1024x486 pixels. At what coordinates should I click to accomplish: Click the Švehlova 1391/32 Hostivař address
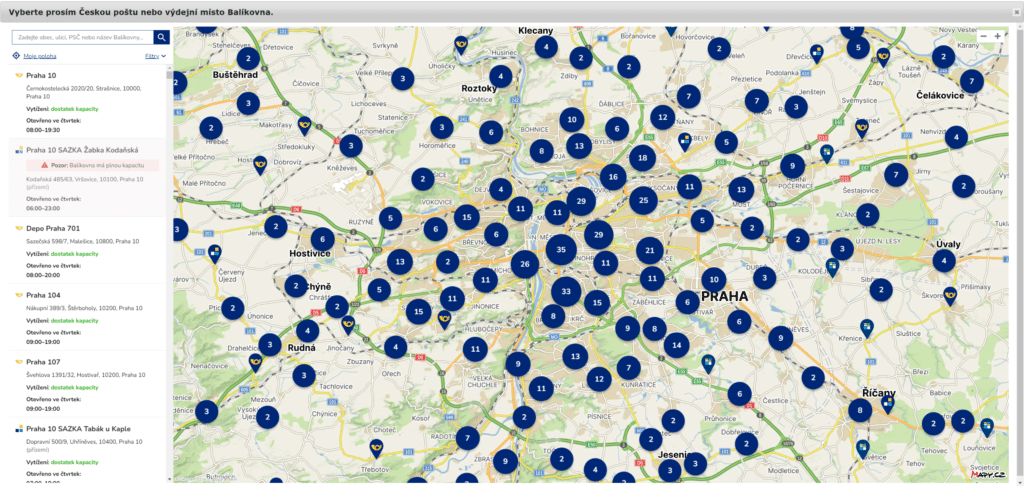86,375
